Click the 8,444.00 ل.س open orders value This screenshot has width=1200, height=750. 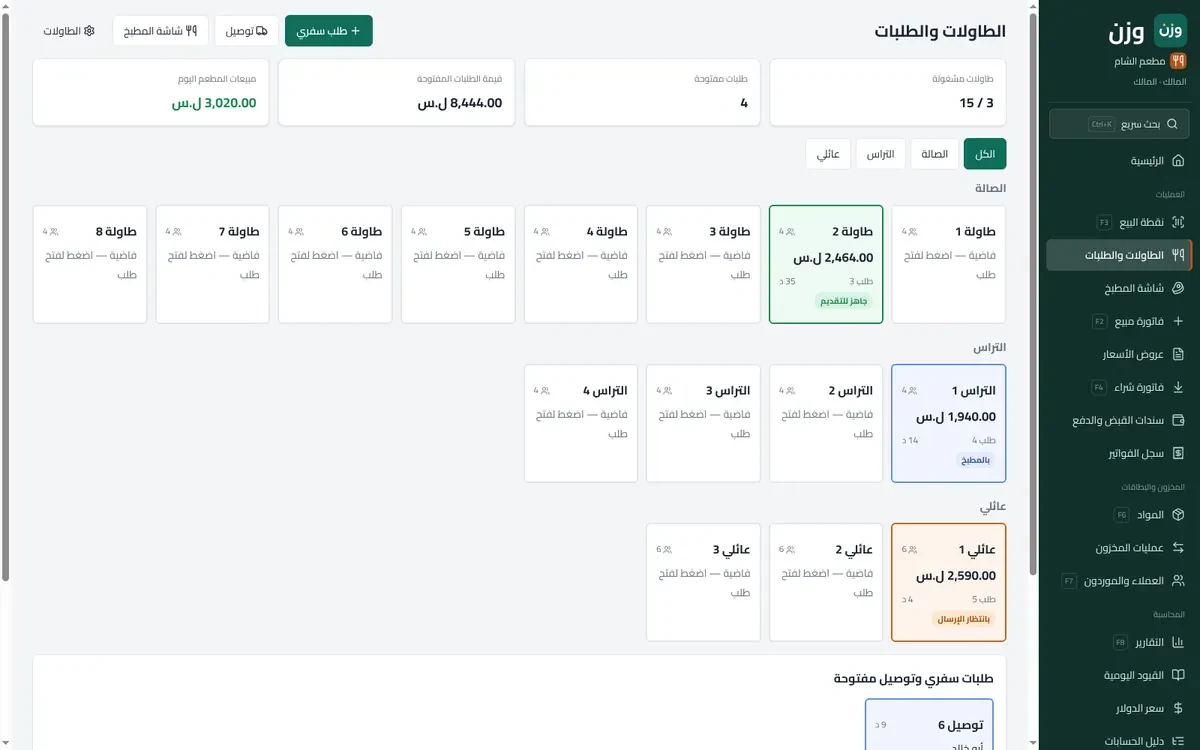coord(460,103)
